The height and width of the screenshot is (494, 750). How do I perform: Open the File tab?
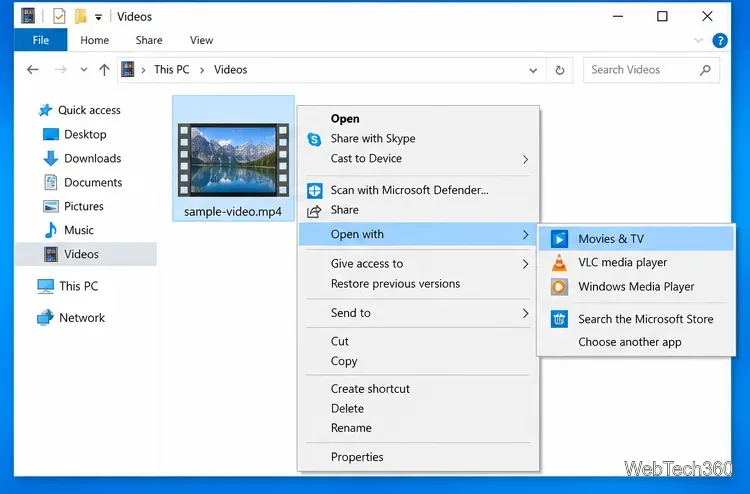click(x=41, y=40)
